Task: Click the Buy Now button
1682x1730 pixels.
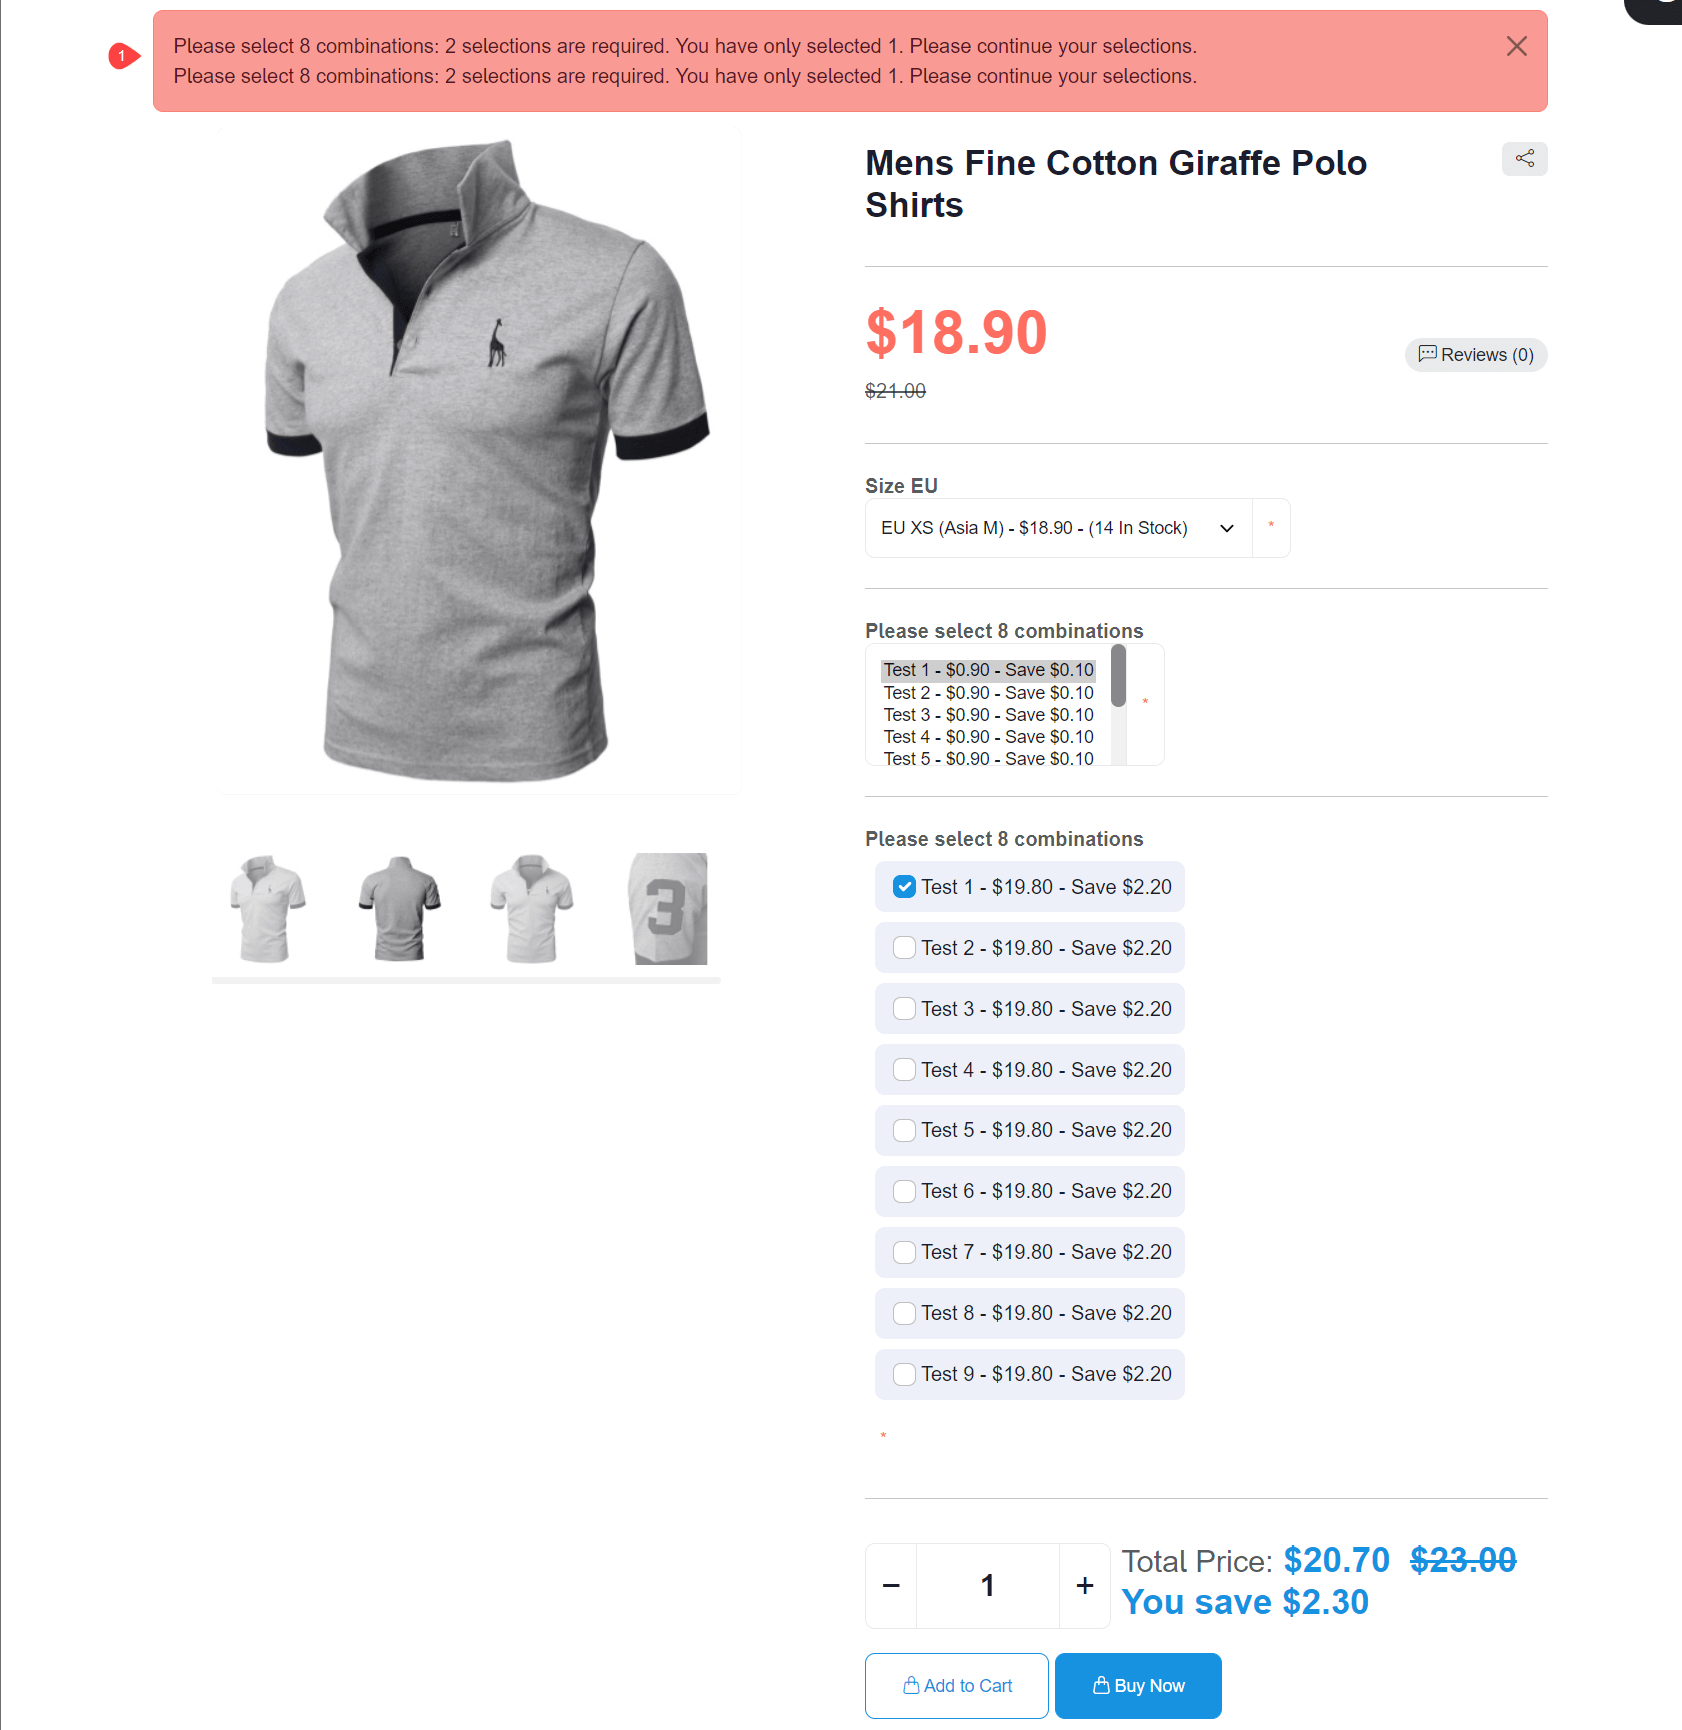Action: 1138,1685
